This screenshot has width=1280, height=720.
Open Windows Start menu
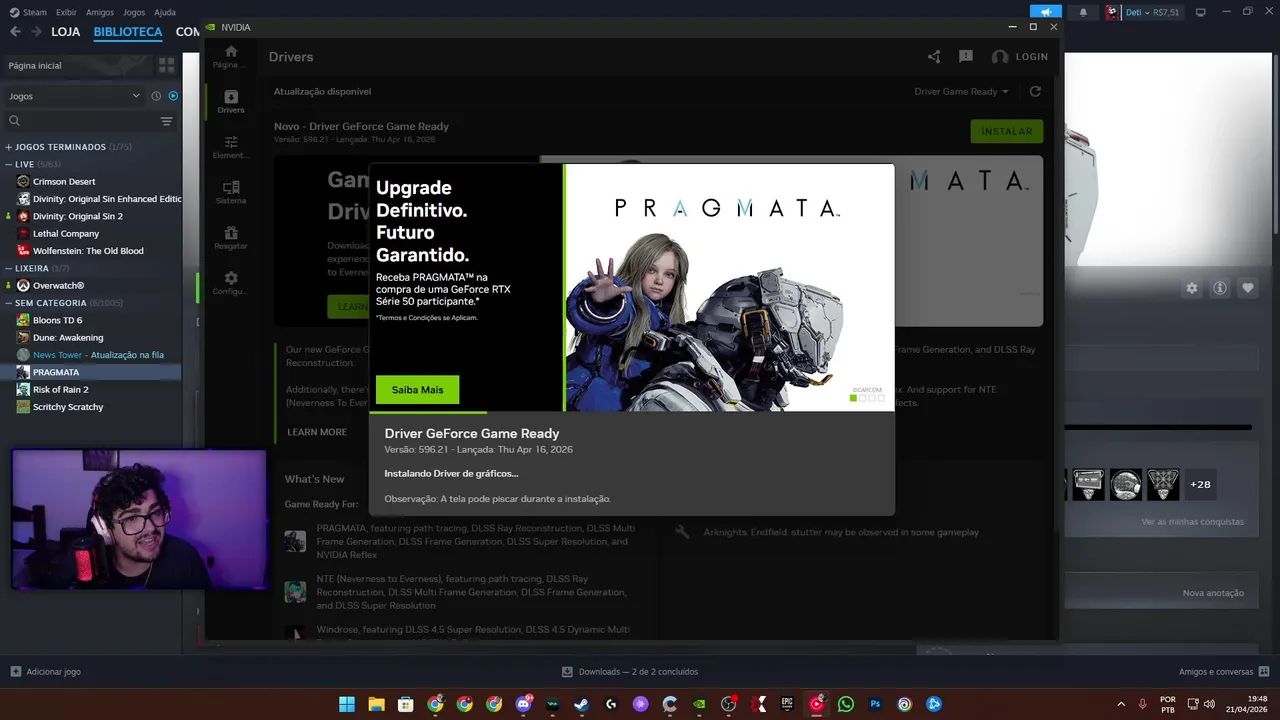pos(346,704)
